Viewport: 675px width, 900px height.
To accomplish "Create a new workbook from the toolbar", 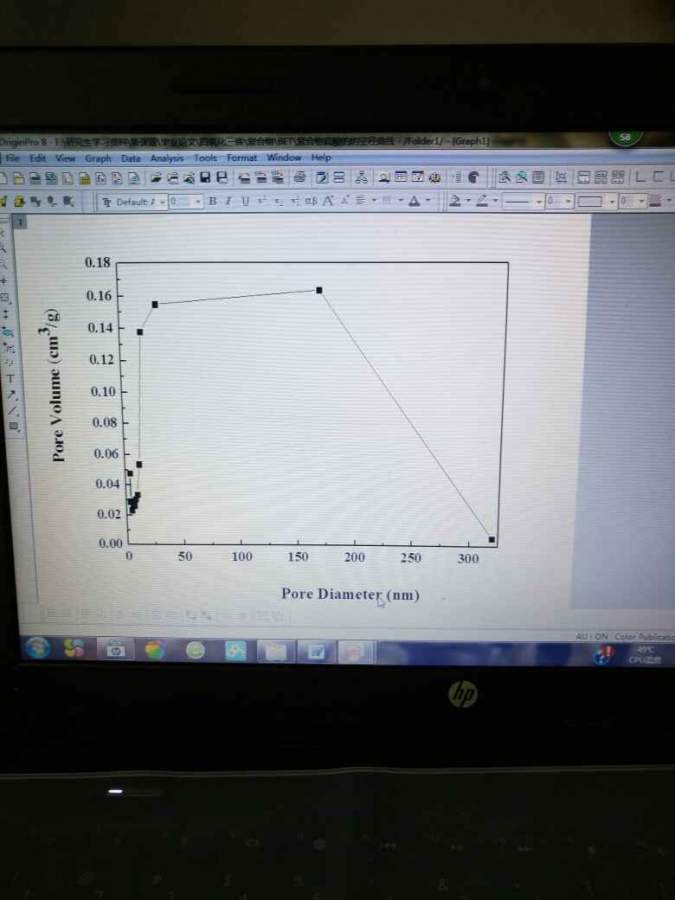I will [x=35, y=178].
